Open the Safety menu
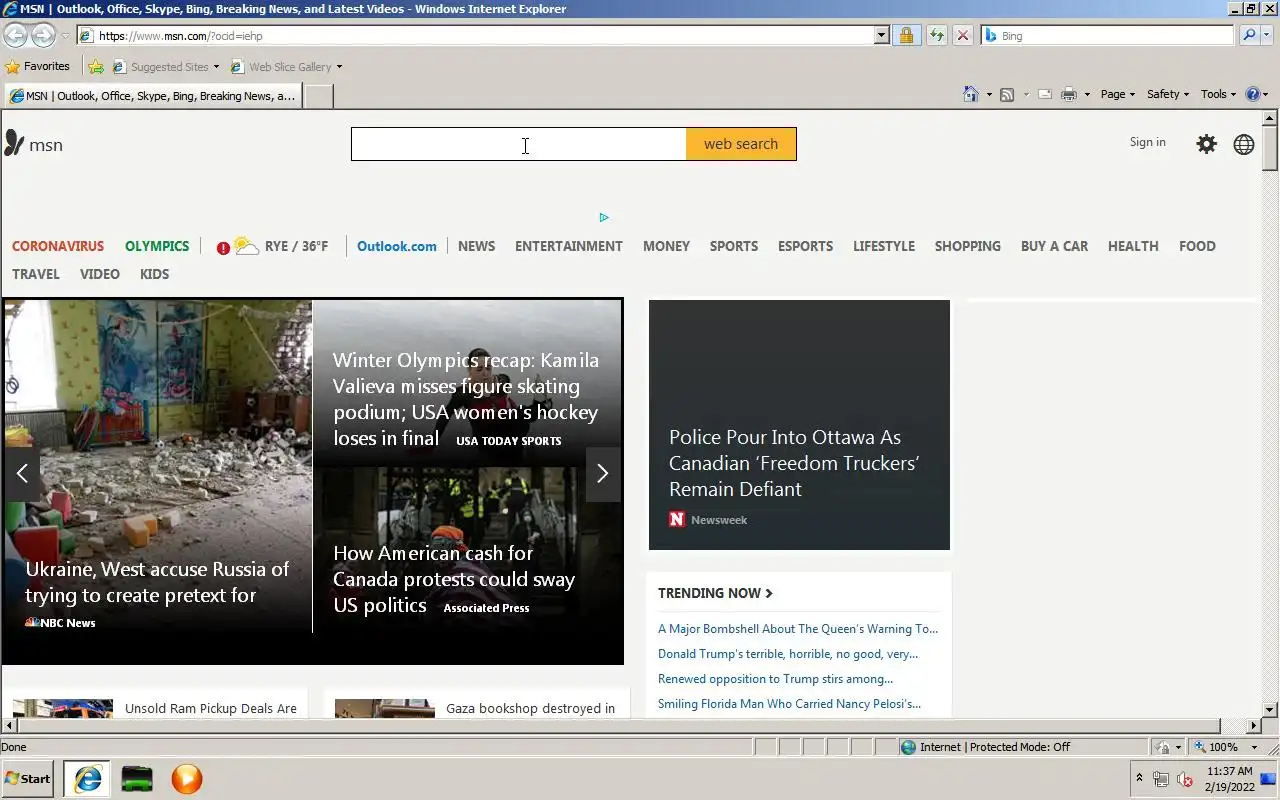This screenshot has height=800, width=1280. (1167, 94)
